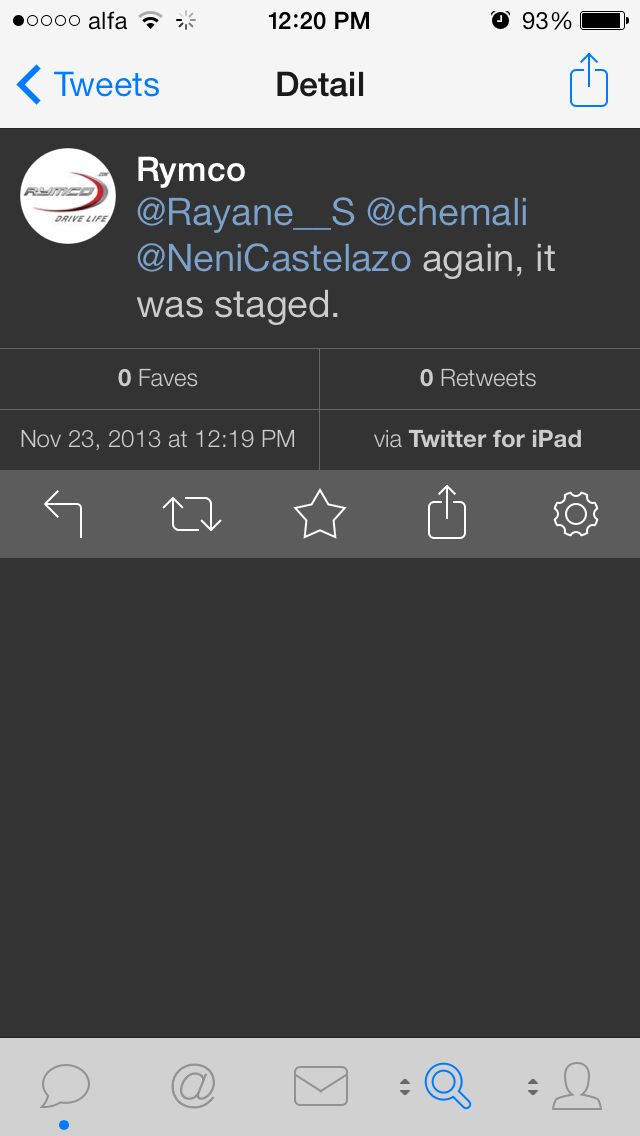This screenshot has height=1136, width=640.
Task: Tap arrows beside the profile tab
Action: click(x=533, y=1086)
